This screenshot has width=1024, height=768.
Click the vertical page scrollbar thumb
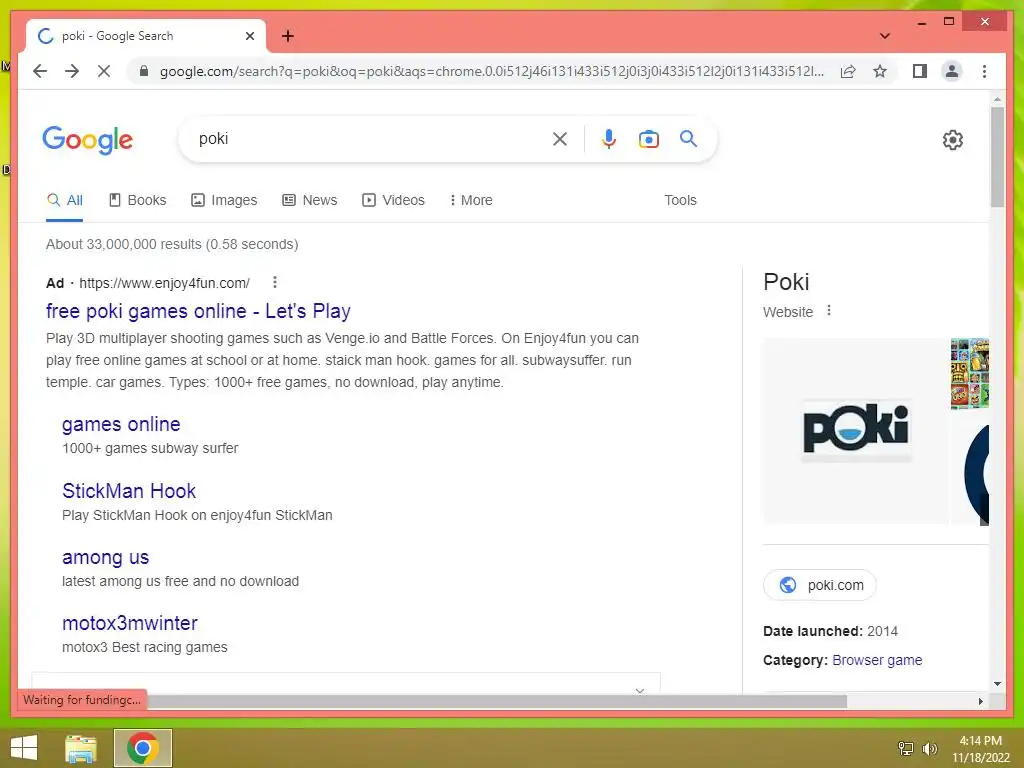997,157
